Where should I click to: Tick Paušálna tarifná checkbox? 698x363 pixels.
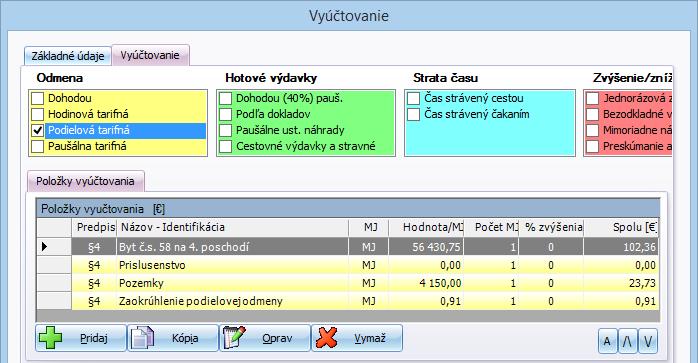[38, 147]
